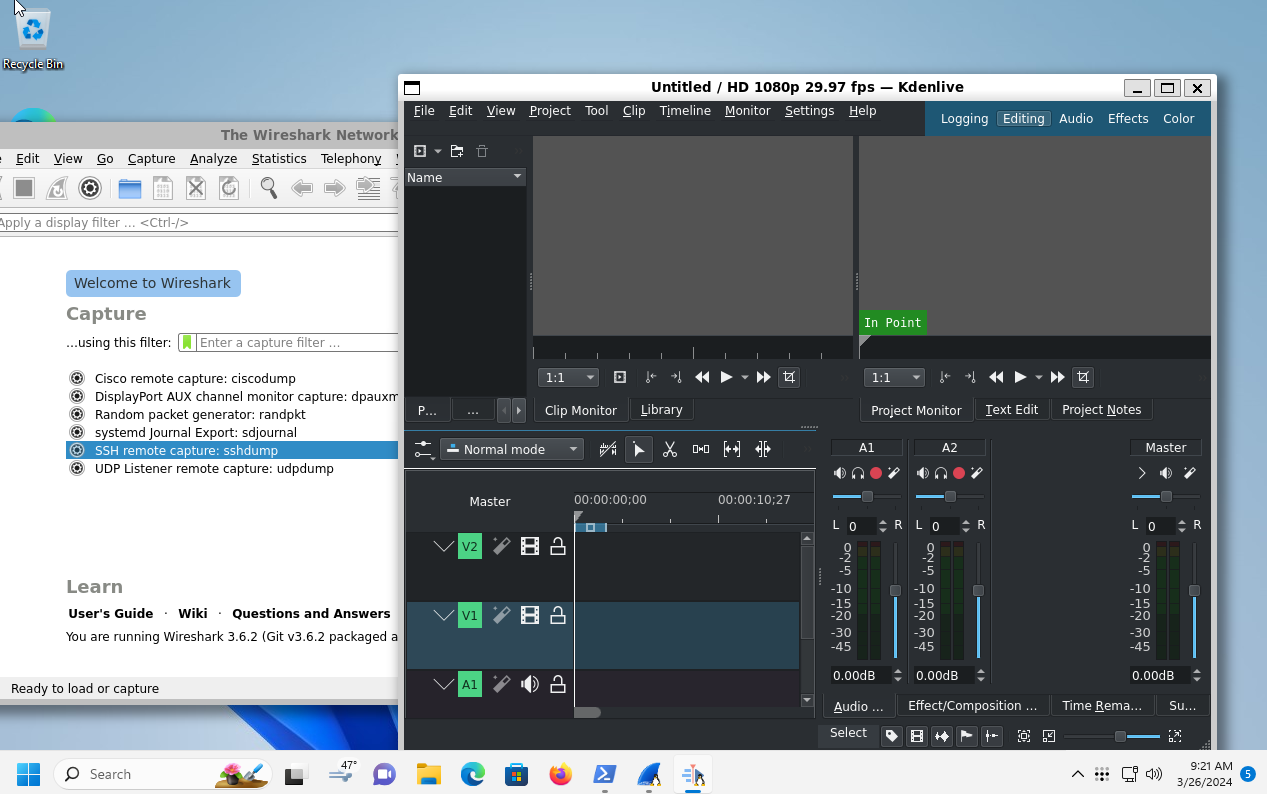Click add clip icon in project bin
The width and height of the screenshot is (1267, 794).
point(420,151)
